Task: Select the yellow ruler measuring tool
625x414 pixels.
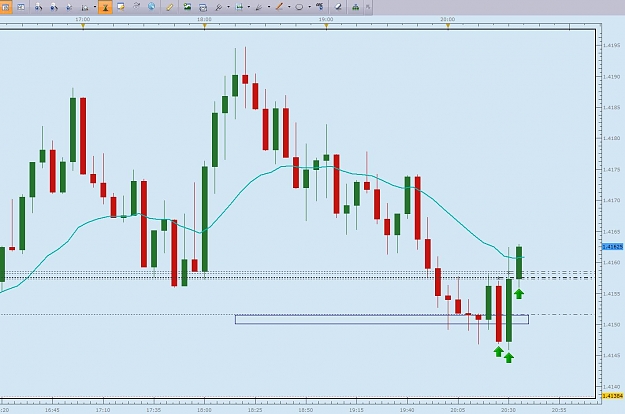Action: 169,7
